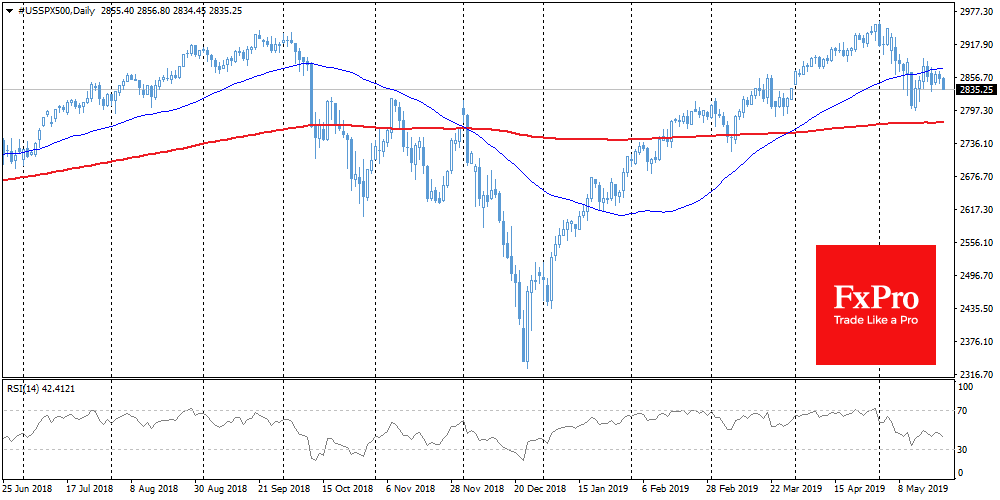Click the RSI 30 level label
The width and height of the screenshot is (1000, 500).
click(x=961, y=449)
